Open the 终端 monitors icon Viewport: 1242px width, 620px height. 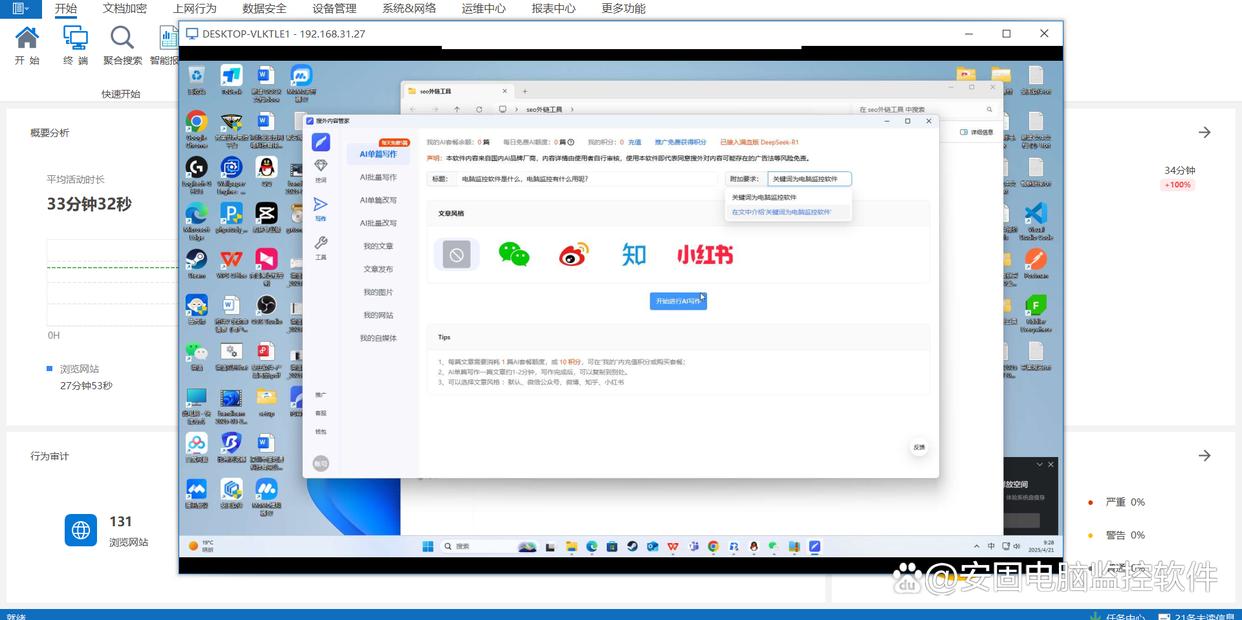(75, 39)
